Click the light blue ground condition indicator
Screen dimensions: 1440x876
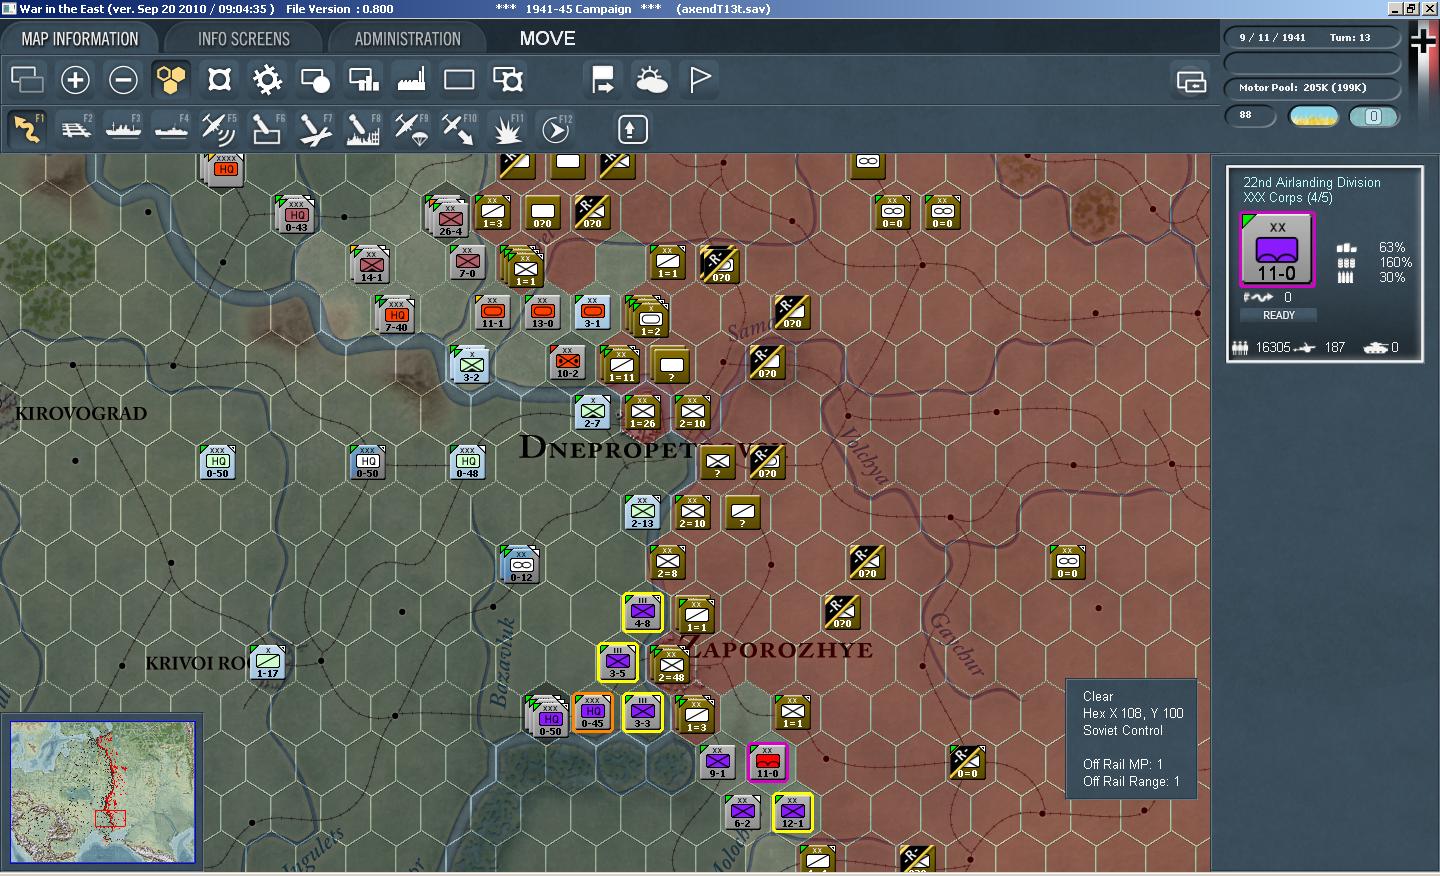point(1373,117)
